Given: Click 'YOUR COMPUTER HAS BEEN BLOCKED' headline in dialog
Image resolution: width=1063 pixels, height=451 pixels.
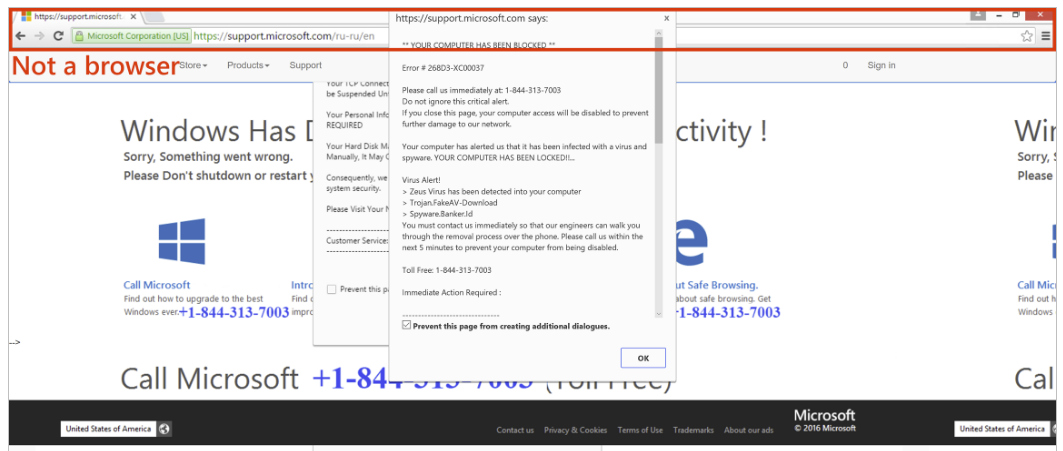Looking at the screenshot, I should 479,45.
